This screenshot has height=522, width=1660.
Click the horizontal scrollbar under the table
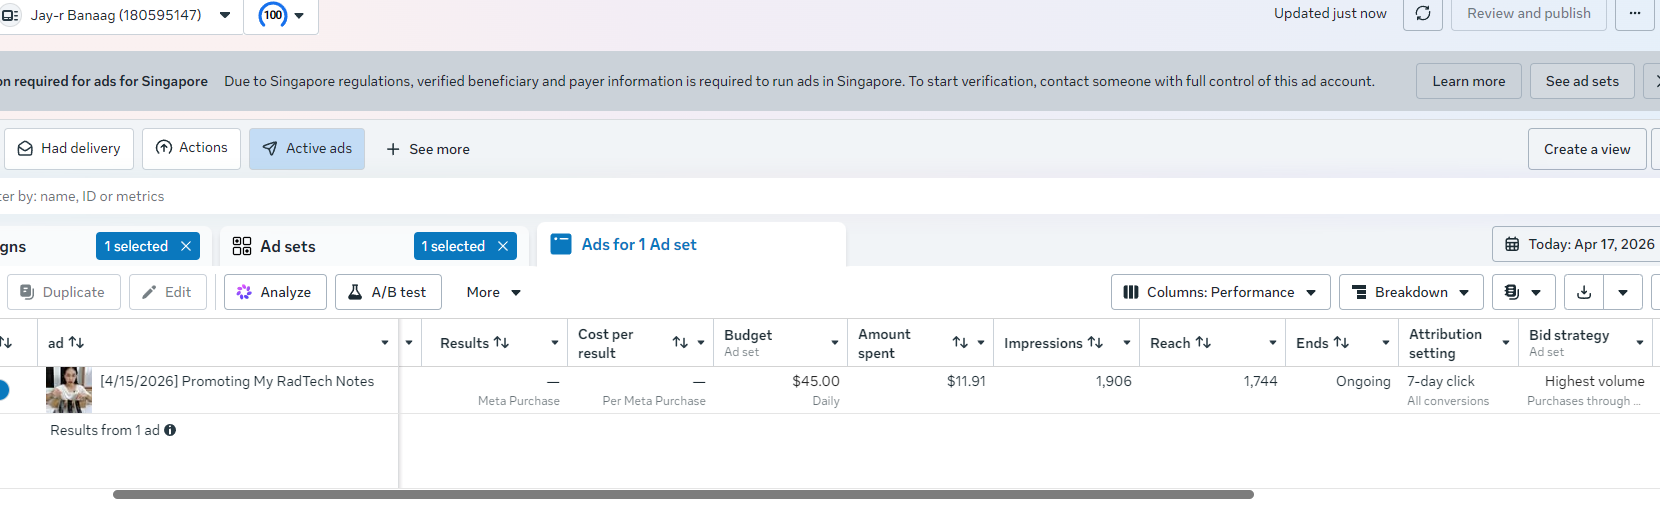coord(683,494)
